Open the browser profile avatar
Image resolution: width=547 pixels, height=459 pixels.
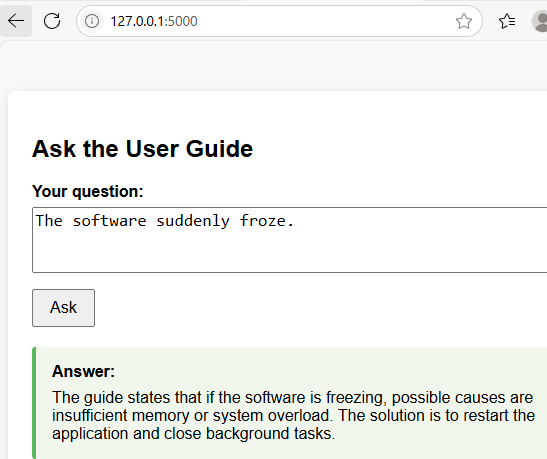click(x=540, y=21)
